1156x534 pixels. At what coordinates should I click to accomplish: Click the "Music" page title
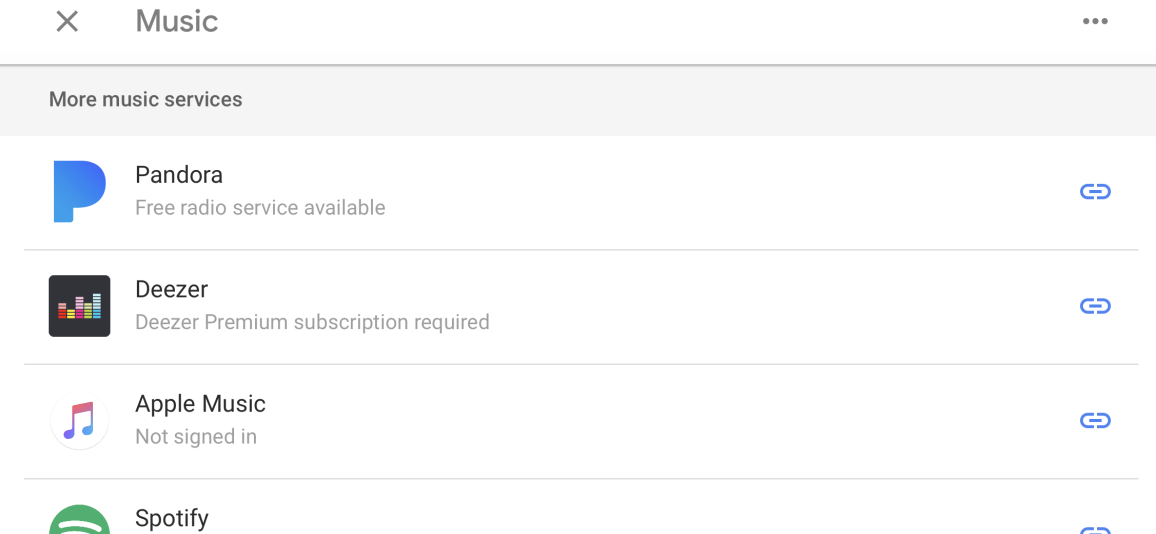pos(177,21)
